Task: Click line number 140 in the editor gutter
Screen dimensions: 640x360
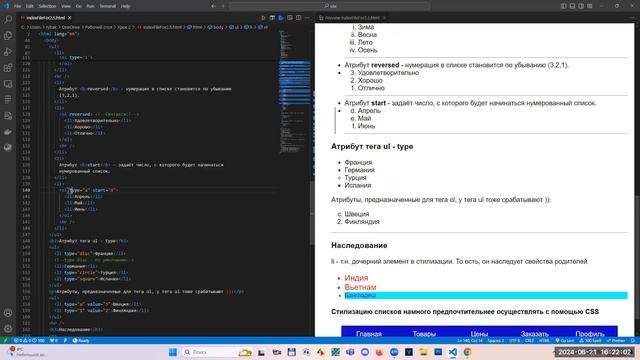Action: (x=27, y=190)
